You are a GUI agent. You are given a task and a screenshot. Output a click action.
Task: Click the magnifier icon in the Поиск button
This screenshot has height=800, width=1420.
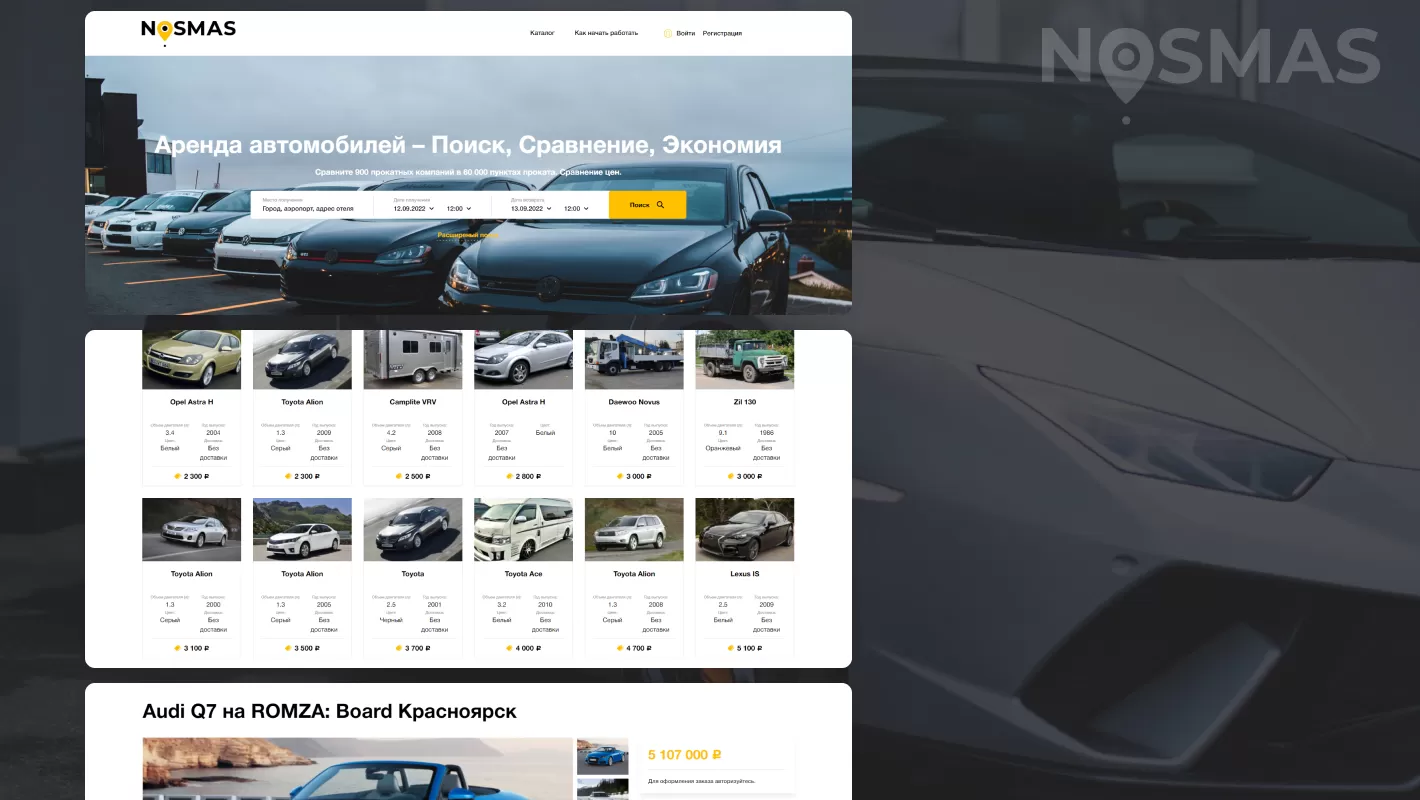[x=660, y=205]
